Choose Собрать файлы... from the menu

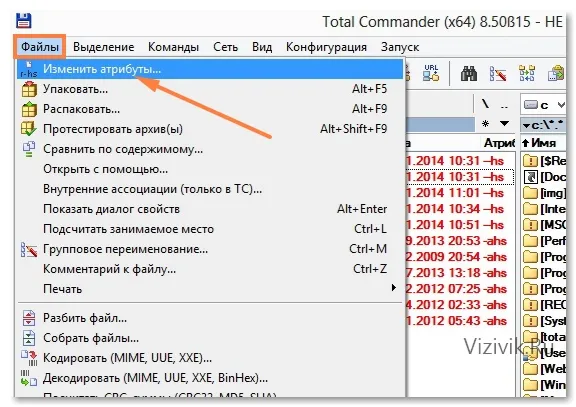[210, 338]
